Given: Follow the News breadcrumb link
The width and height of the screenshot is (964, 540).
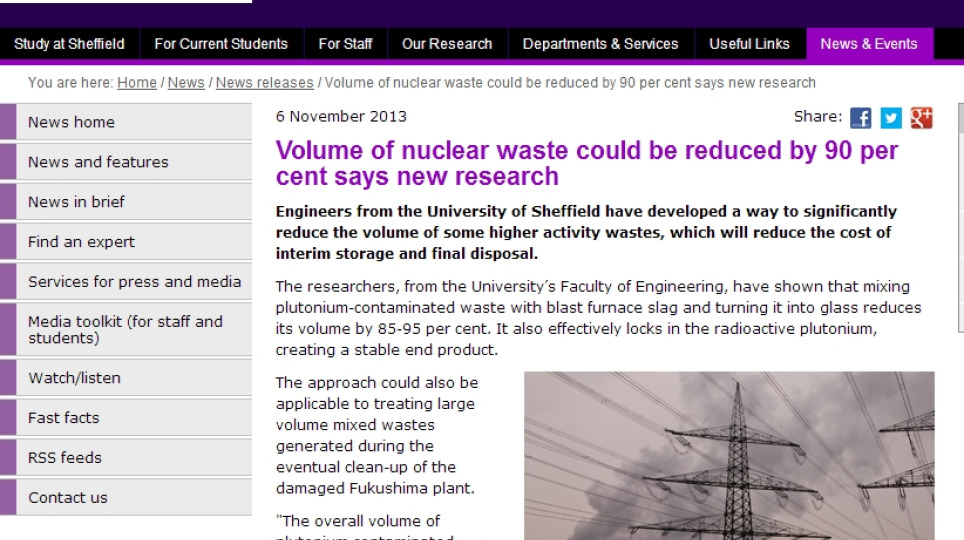Looking at the screenshot, I should coord(186,83).
